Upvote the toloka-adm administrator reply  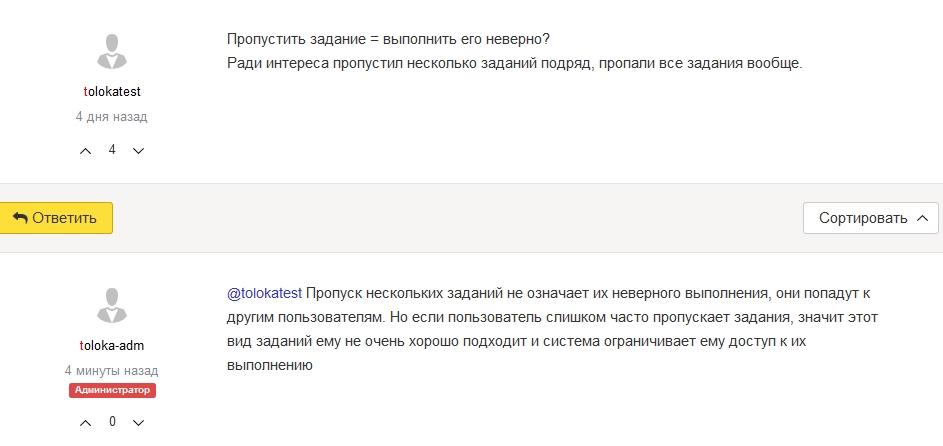(x=85, y=423)
